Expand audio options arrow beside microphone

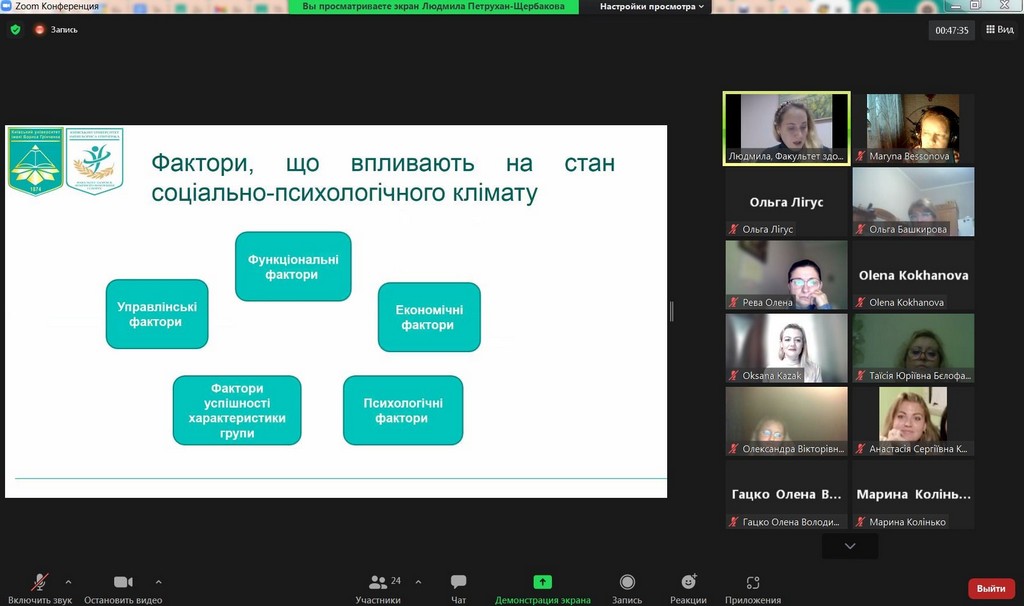(x=68, y=581)
